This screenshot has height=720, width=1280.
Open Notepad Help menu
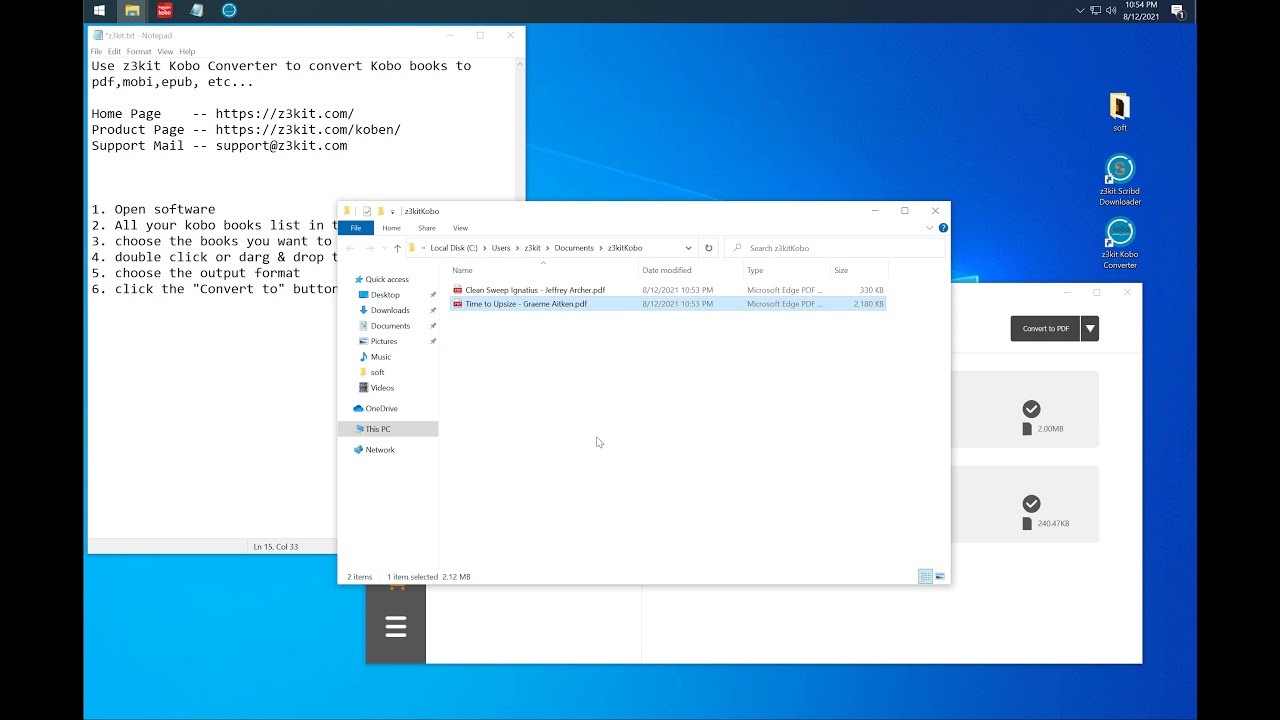click(187, 52)
